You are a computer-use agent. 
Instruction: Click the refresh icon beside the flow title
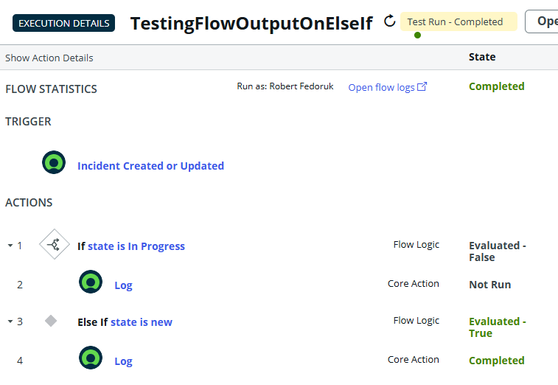(x=390, y=21)
